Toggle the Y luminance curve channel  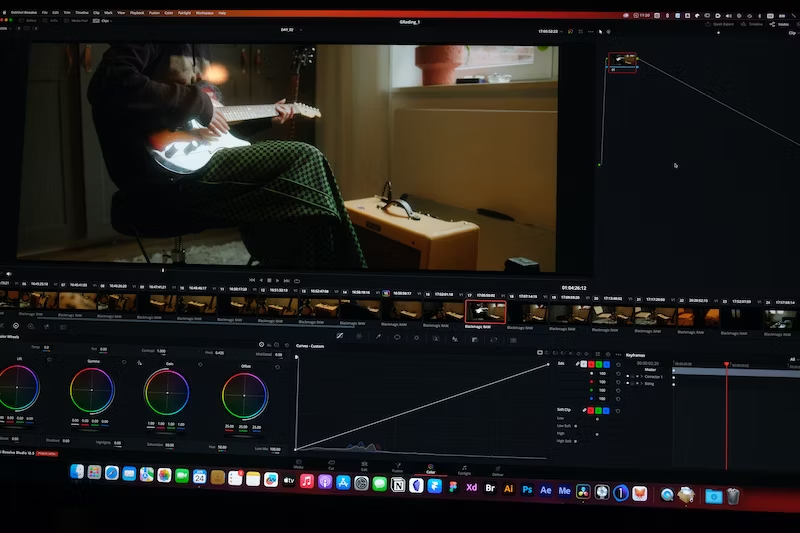[x=584, y=364]
